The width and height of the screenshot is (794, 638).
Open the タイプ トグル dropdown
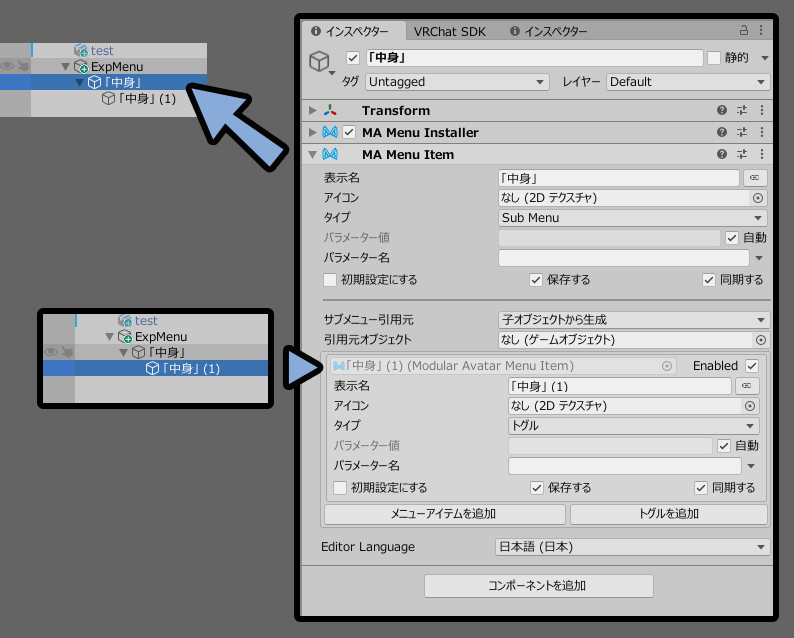[633, 425]
